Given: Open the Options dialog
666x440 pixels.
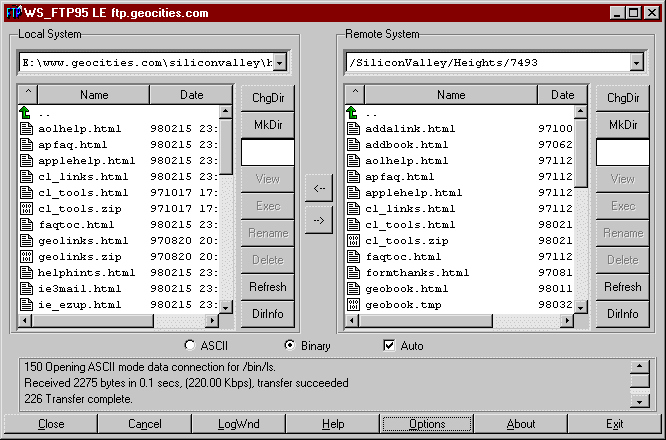Looking at the screenshot, I should coord(427,424).
